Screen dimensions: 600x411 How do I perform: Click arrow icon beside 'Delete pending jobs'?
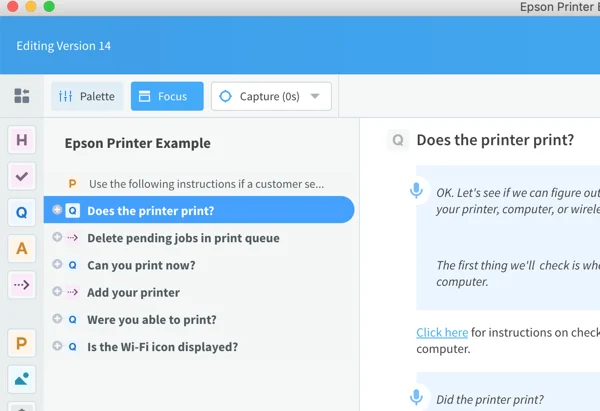click(73, 238)
